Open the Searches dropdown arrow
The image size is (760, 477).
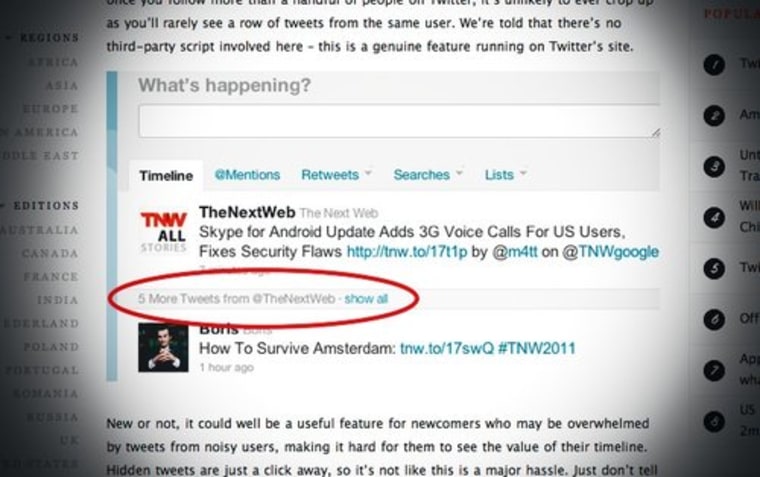[x=459, y=172]
